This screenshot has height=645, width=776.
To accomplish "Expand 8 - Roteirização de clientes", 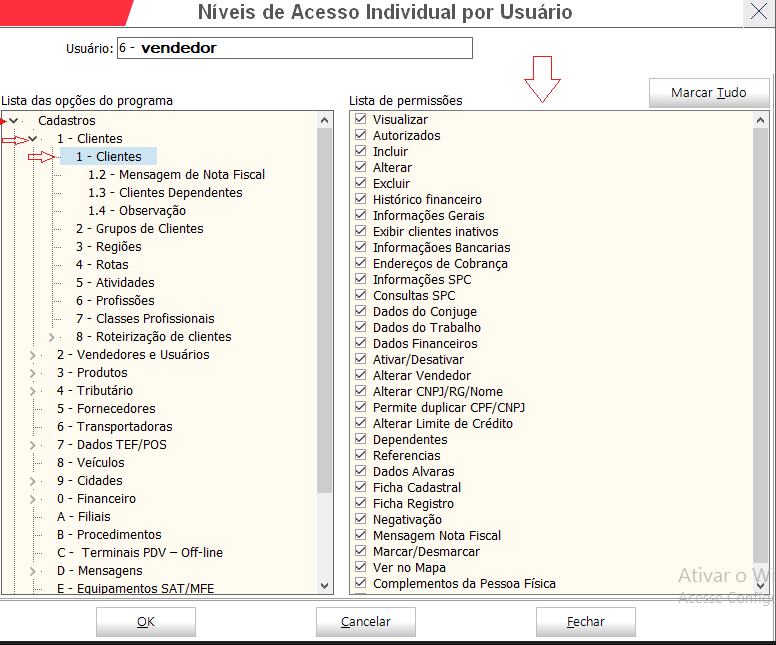I will (x=51, y=337).
